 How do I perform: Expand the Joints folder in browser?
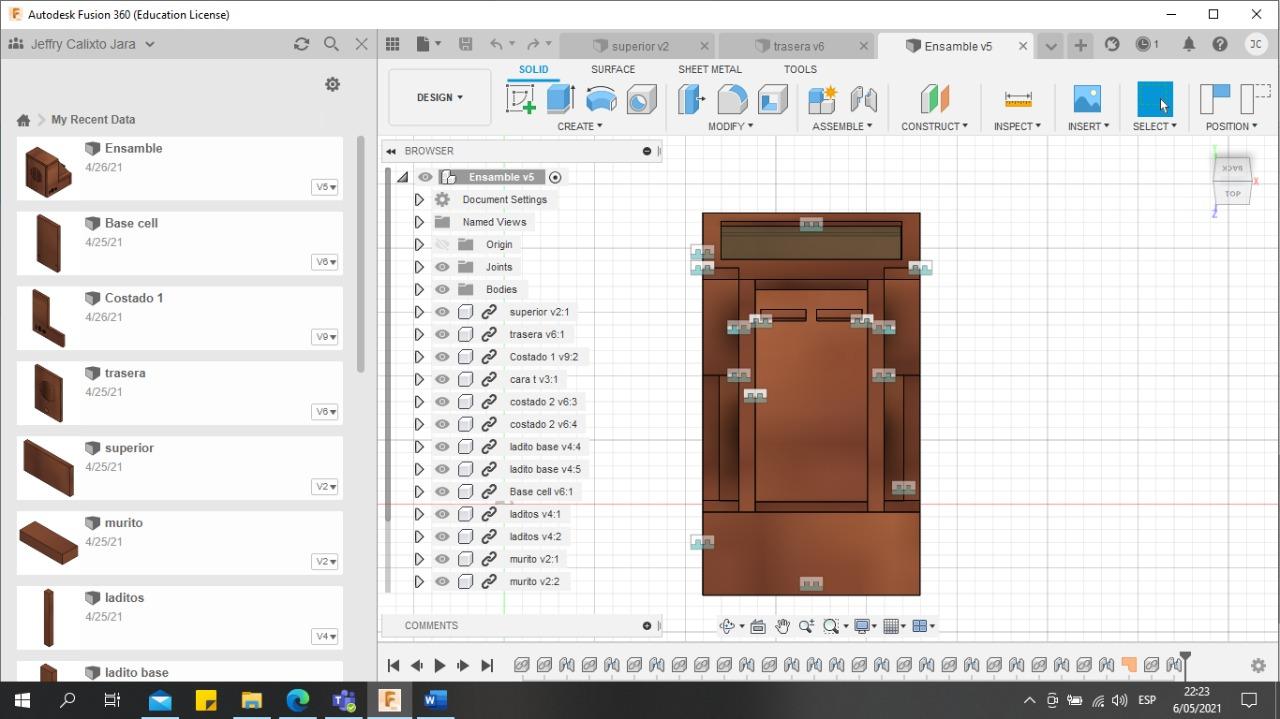click(x=419, y=267)
